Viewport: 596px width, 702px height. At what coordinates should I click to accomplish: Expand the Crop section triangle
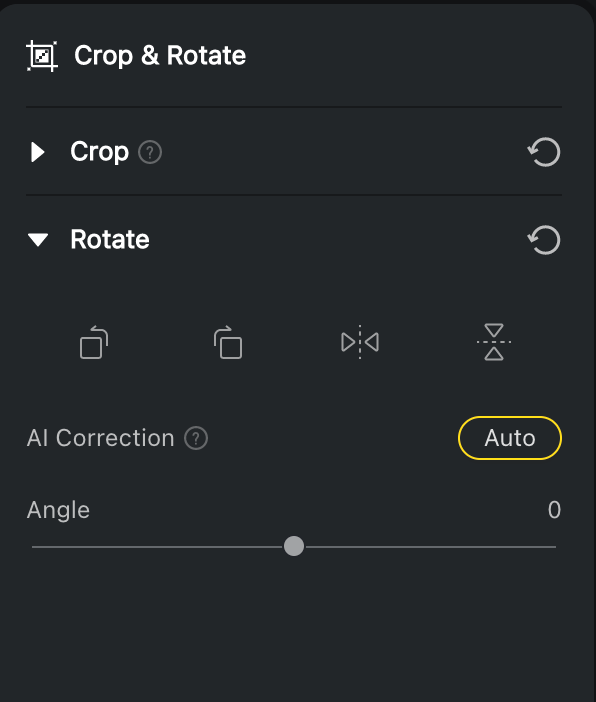point(38,152)
